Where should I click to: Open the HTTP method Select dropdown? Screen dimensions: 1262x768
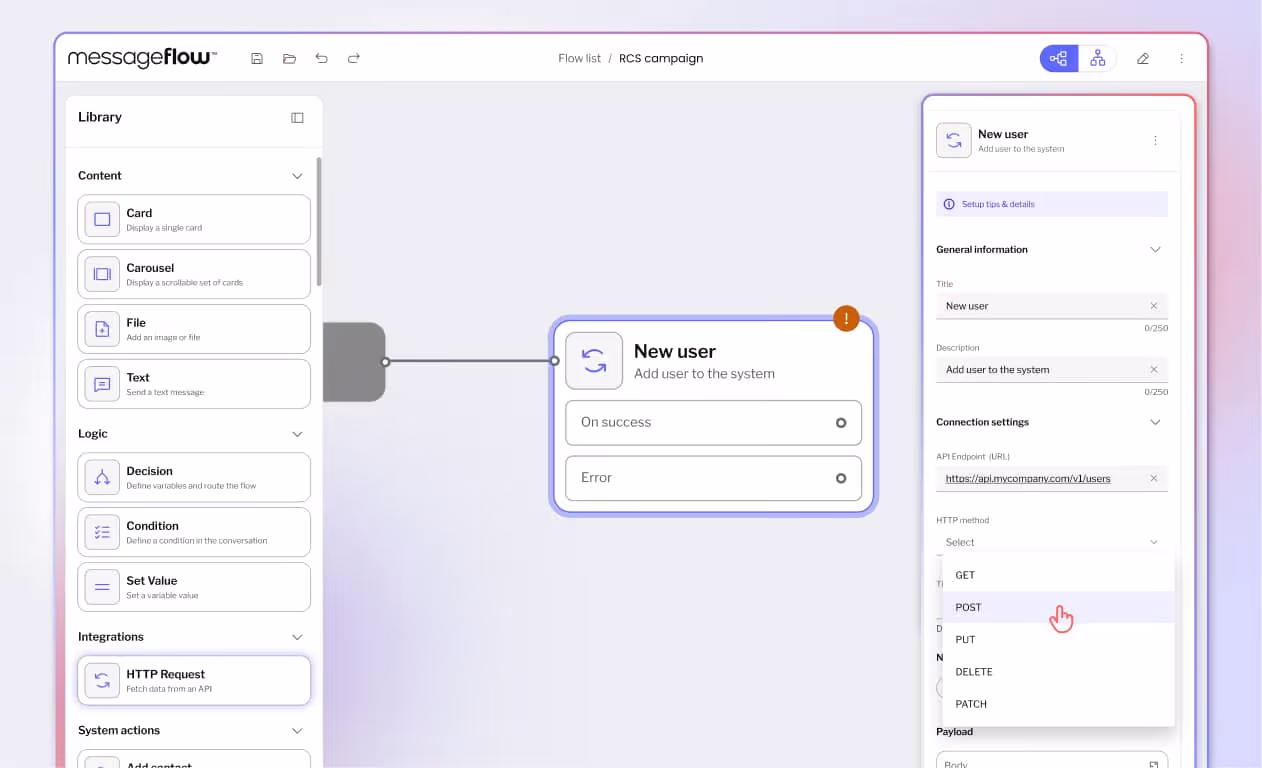pyautogui.click(x=1052, y=541)
